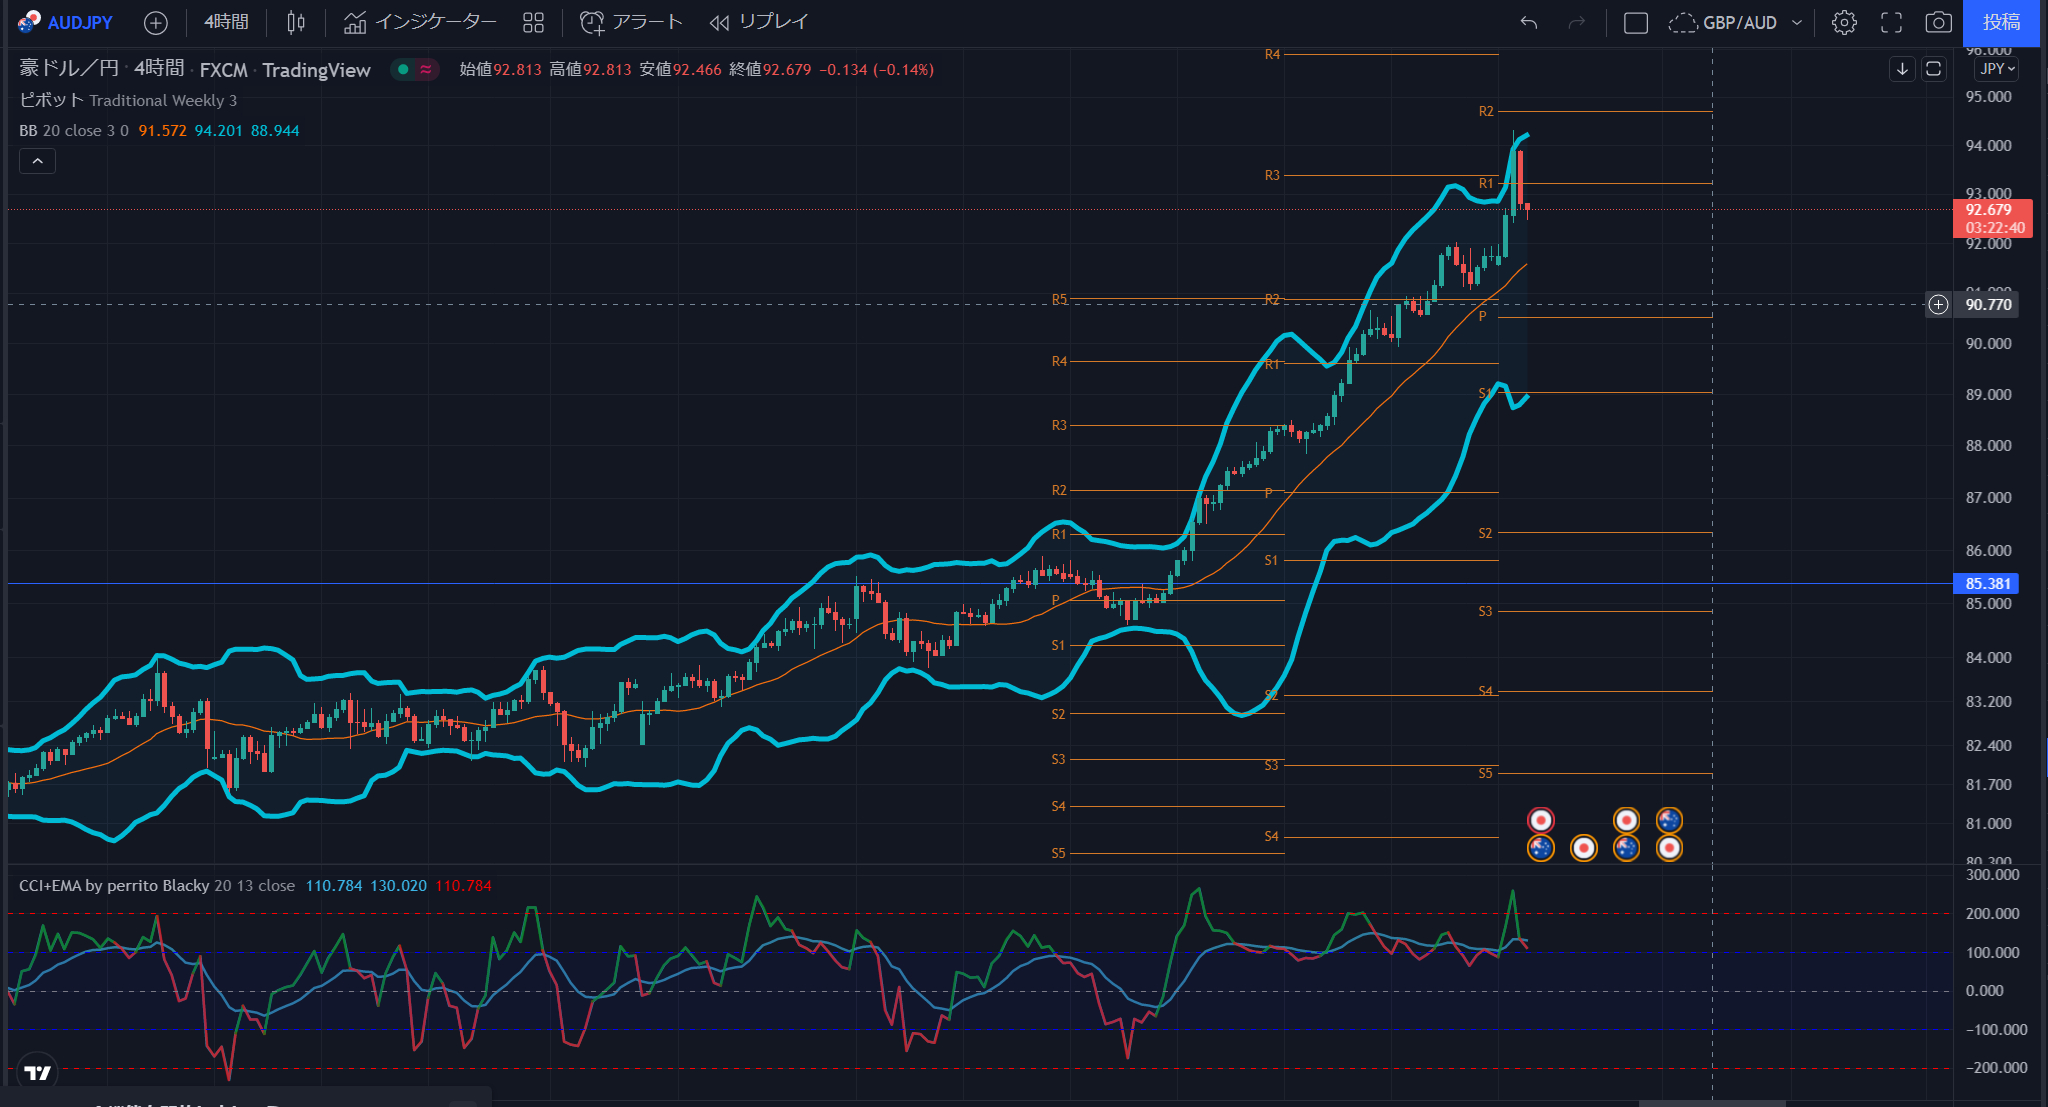This screenshot has height=1107, width=2048.
Task: Add a symbol with the plus icon
Action: point(156,22)
